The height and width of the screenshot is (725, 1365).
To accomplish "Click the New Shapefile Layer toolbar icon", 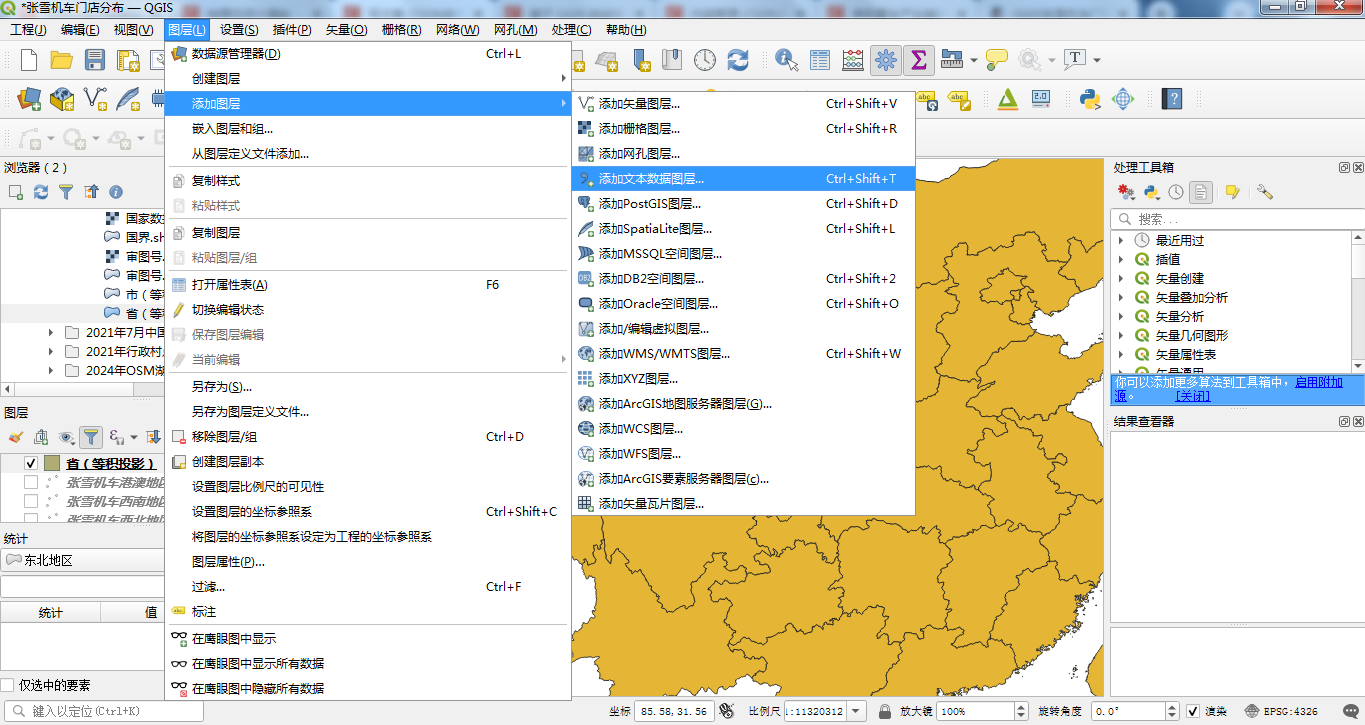I will coord(95,99).
